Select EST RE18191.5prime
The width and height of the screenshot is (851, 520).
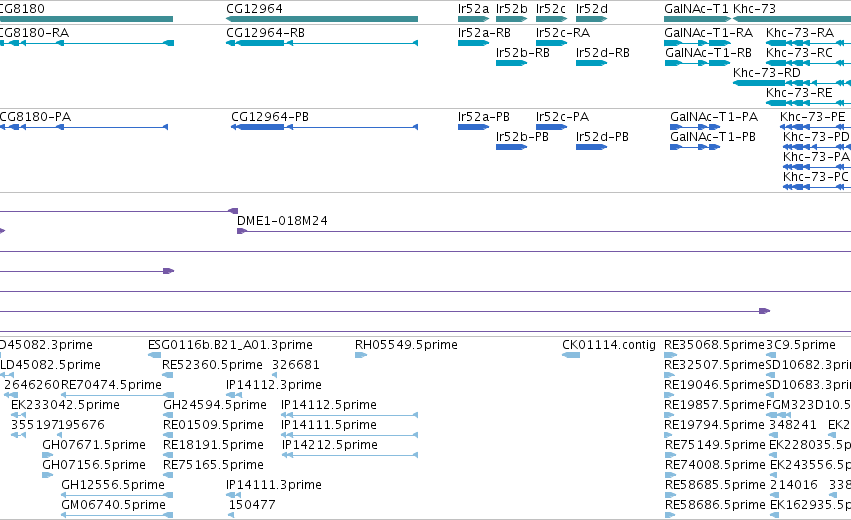point(213,446)
